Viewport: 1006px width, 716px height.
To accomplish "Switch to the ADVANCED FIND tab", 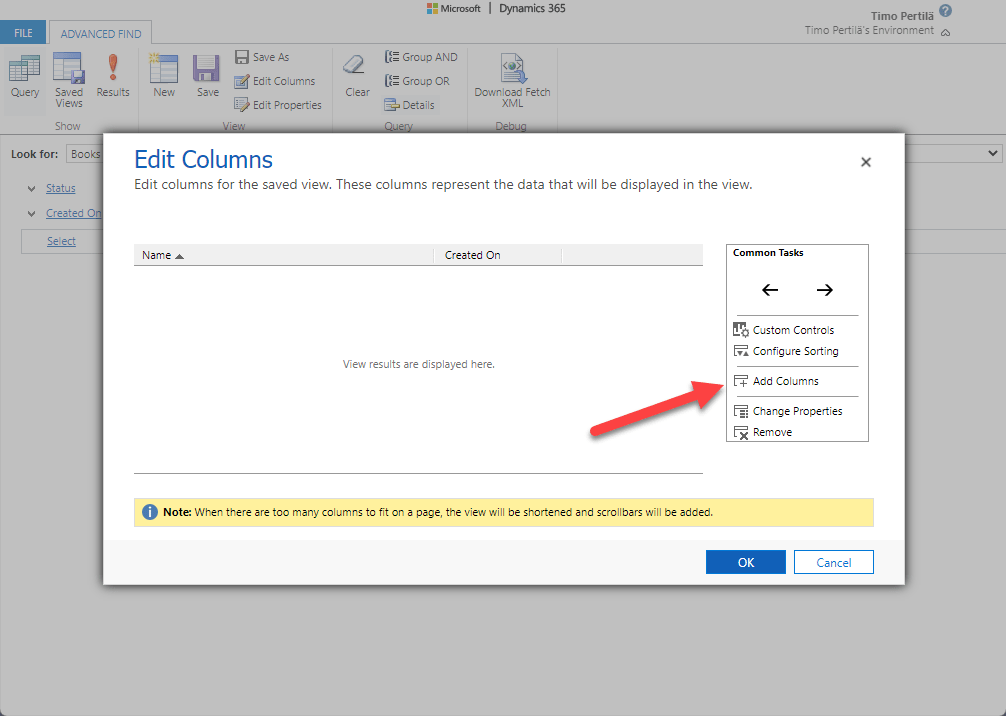I will pyautogui.click(x=100, y=33).
